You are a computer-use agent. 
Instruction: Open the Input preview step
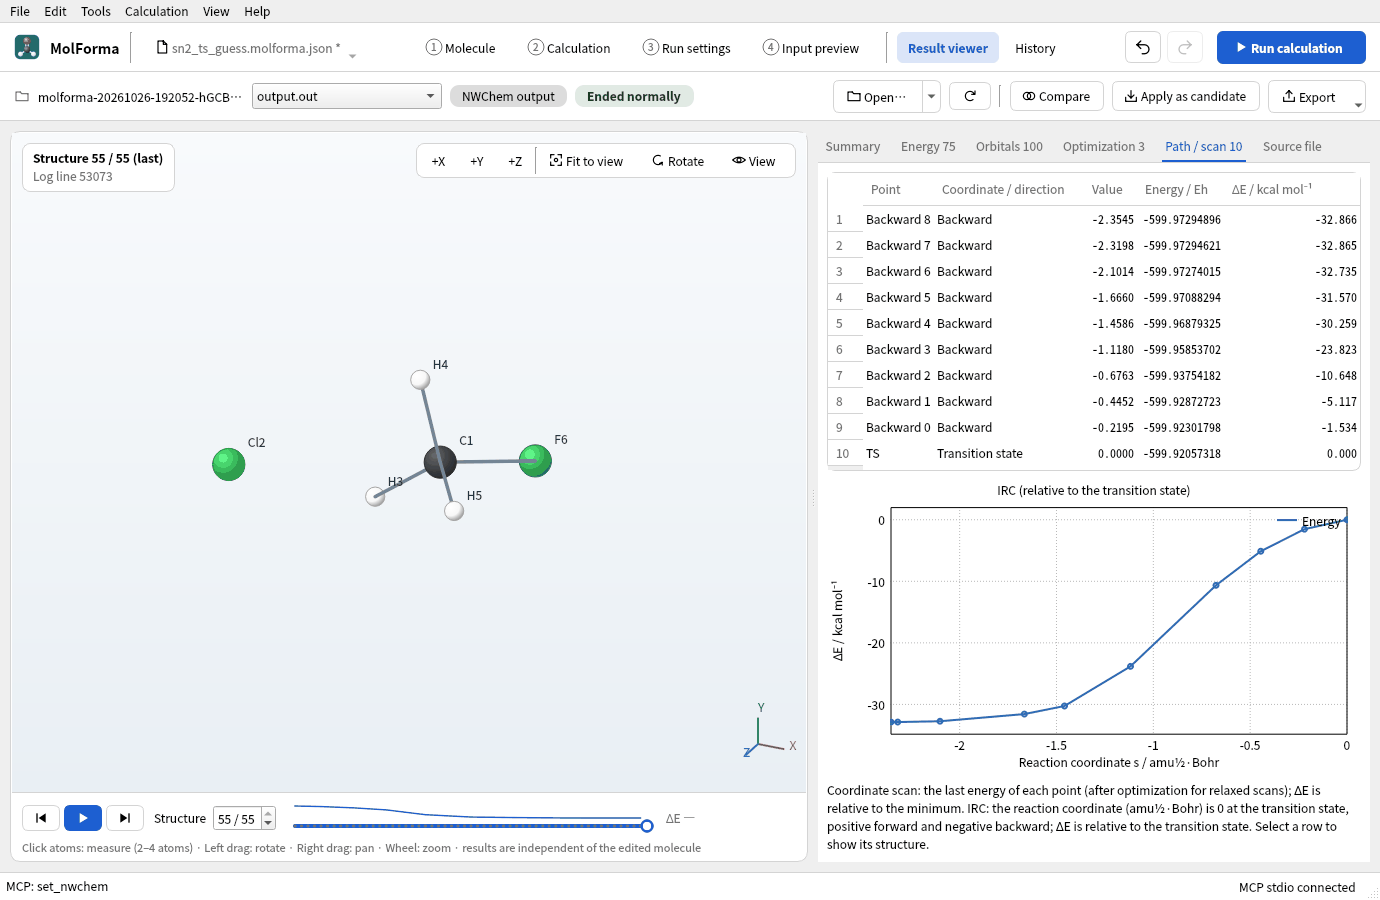[x=811, y=48]
